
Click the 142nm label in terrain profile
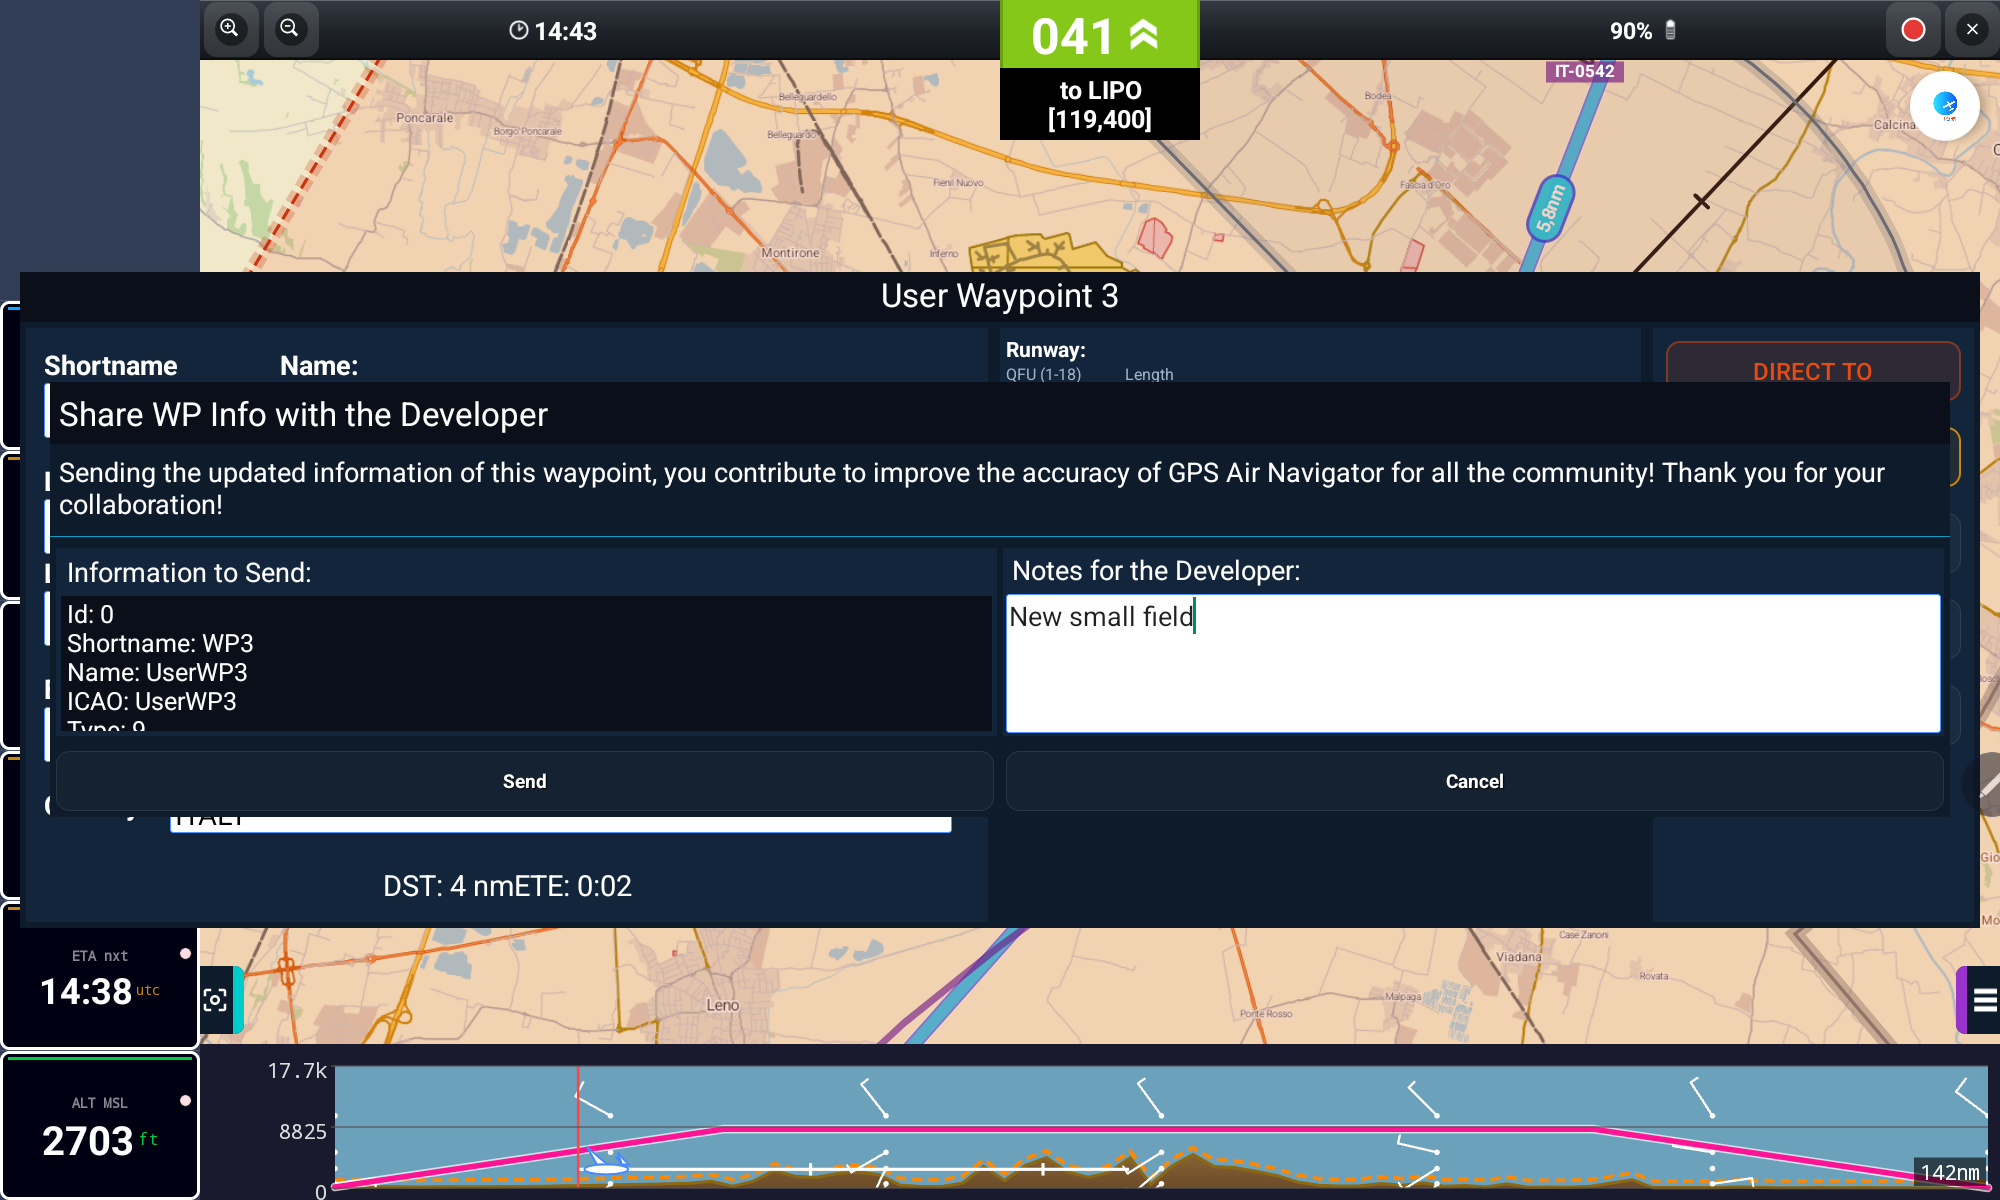pos(1950,1172)
